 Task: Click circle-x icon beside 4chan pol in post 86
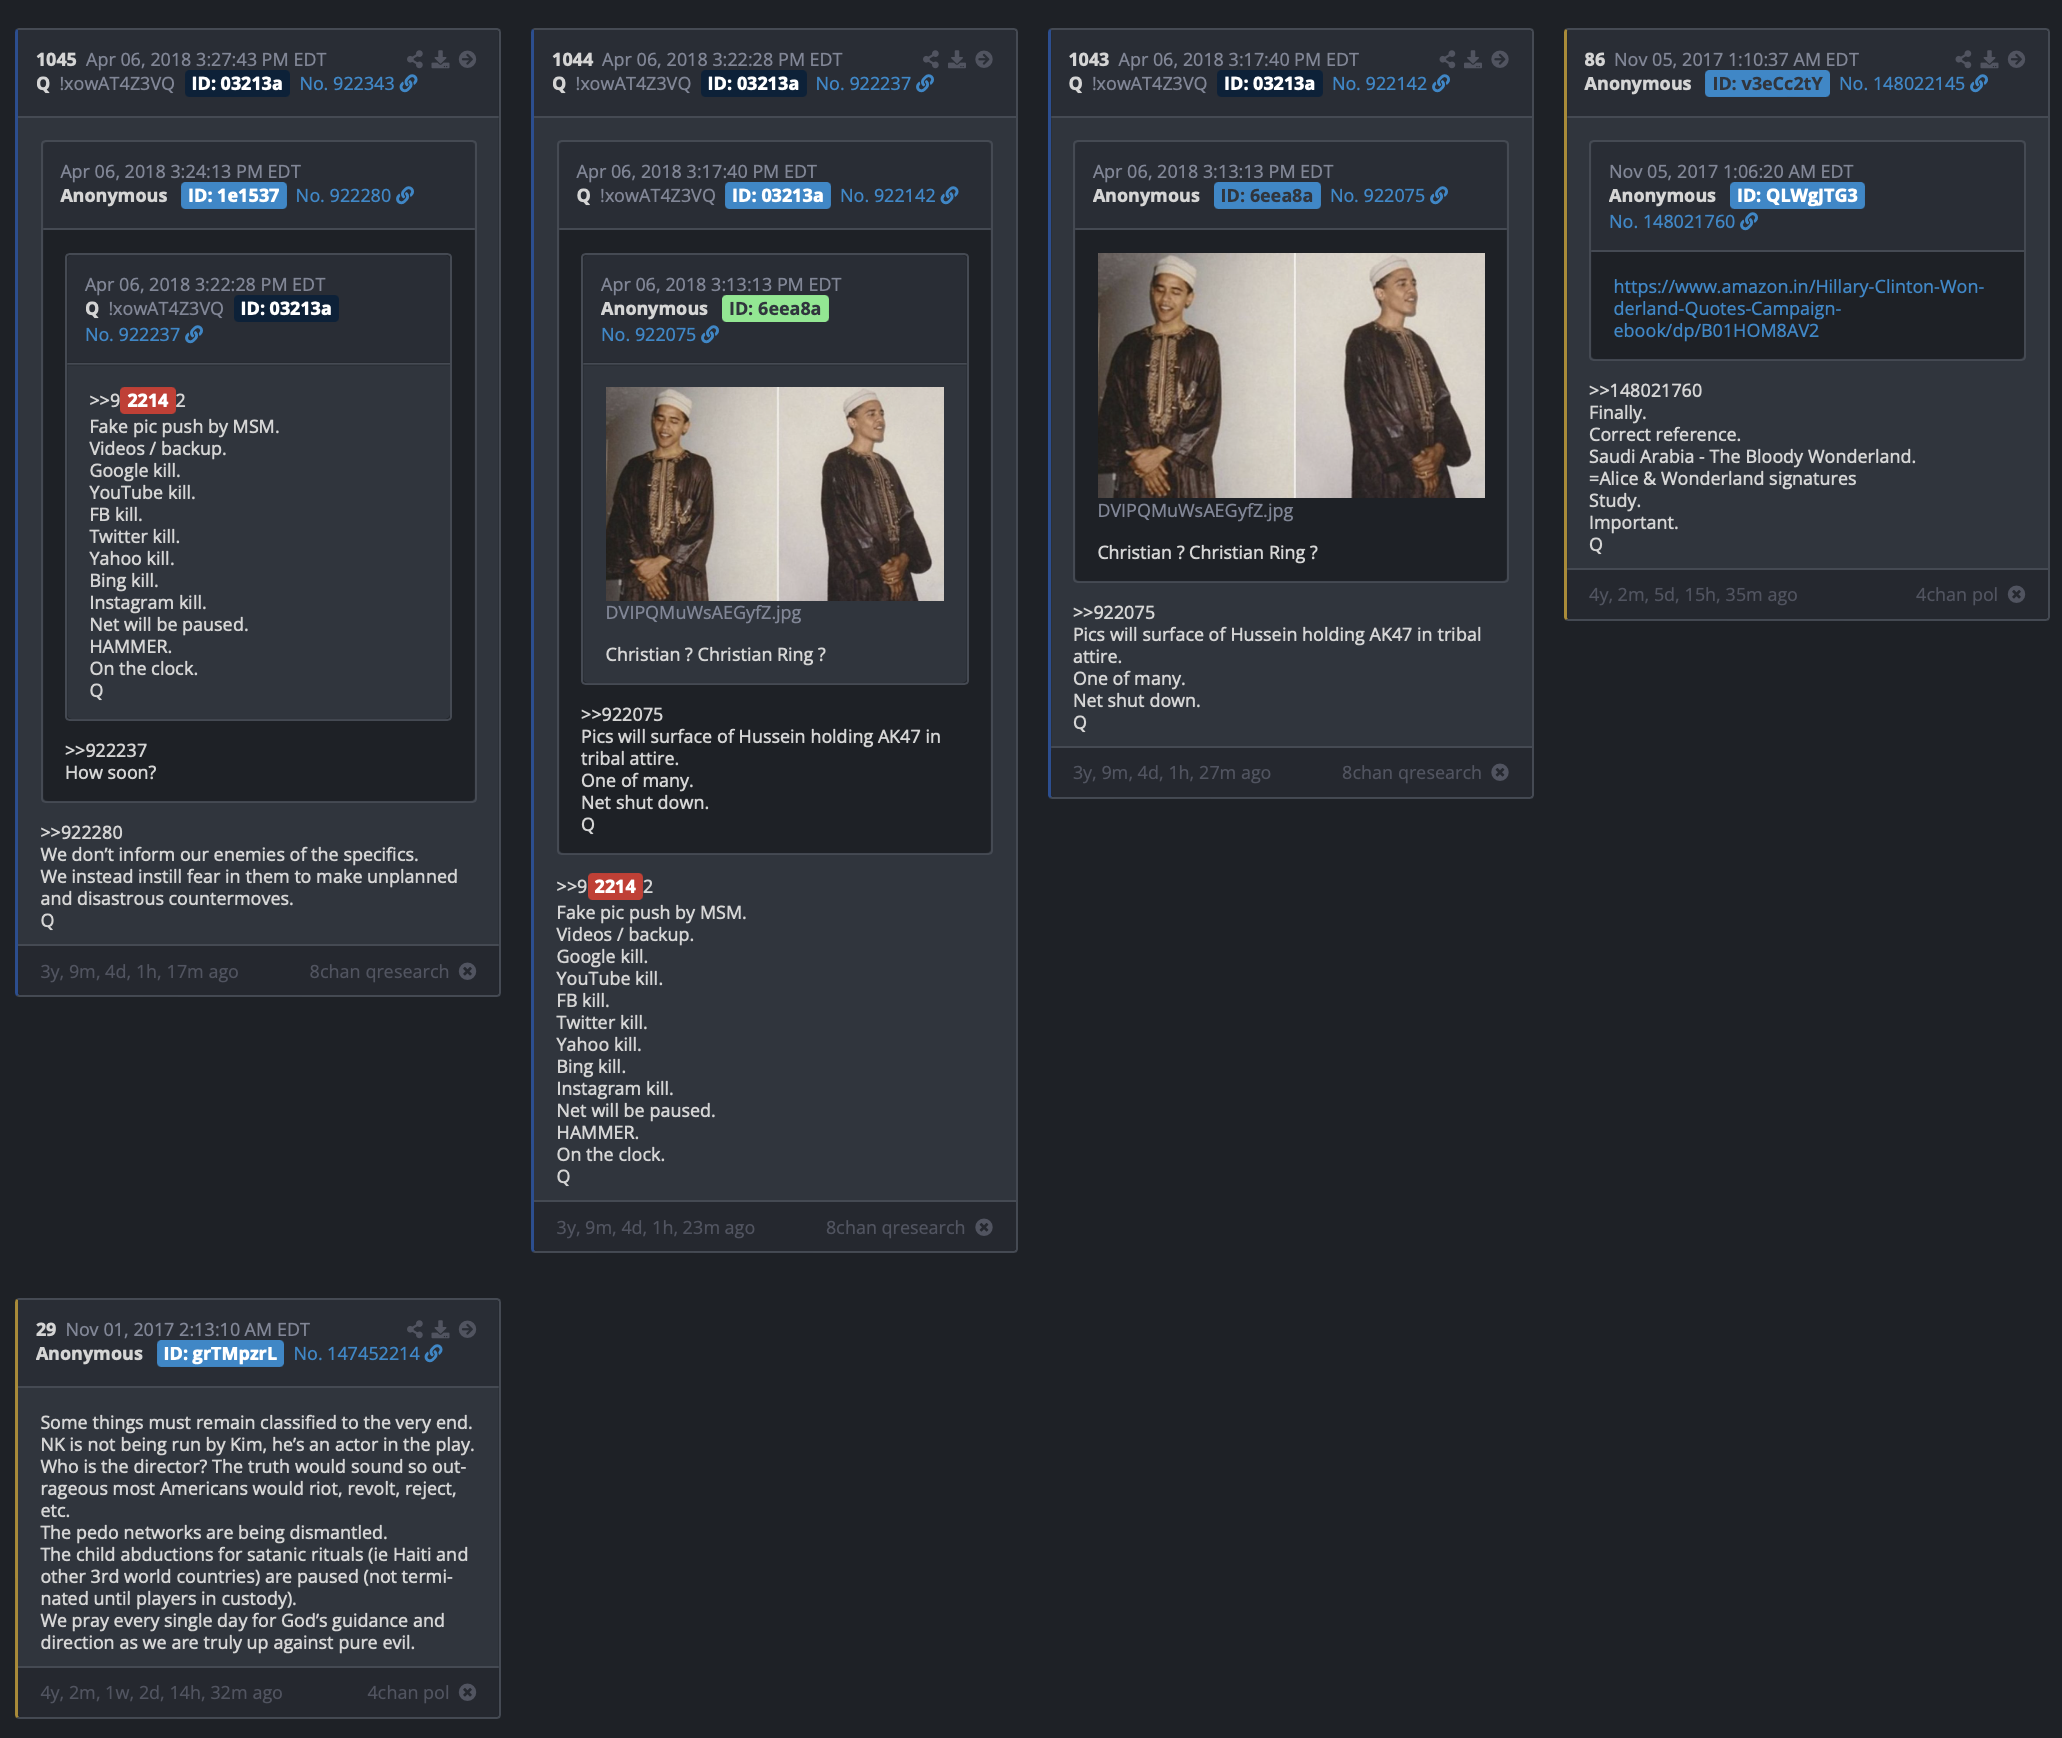click(2017, 594)
